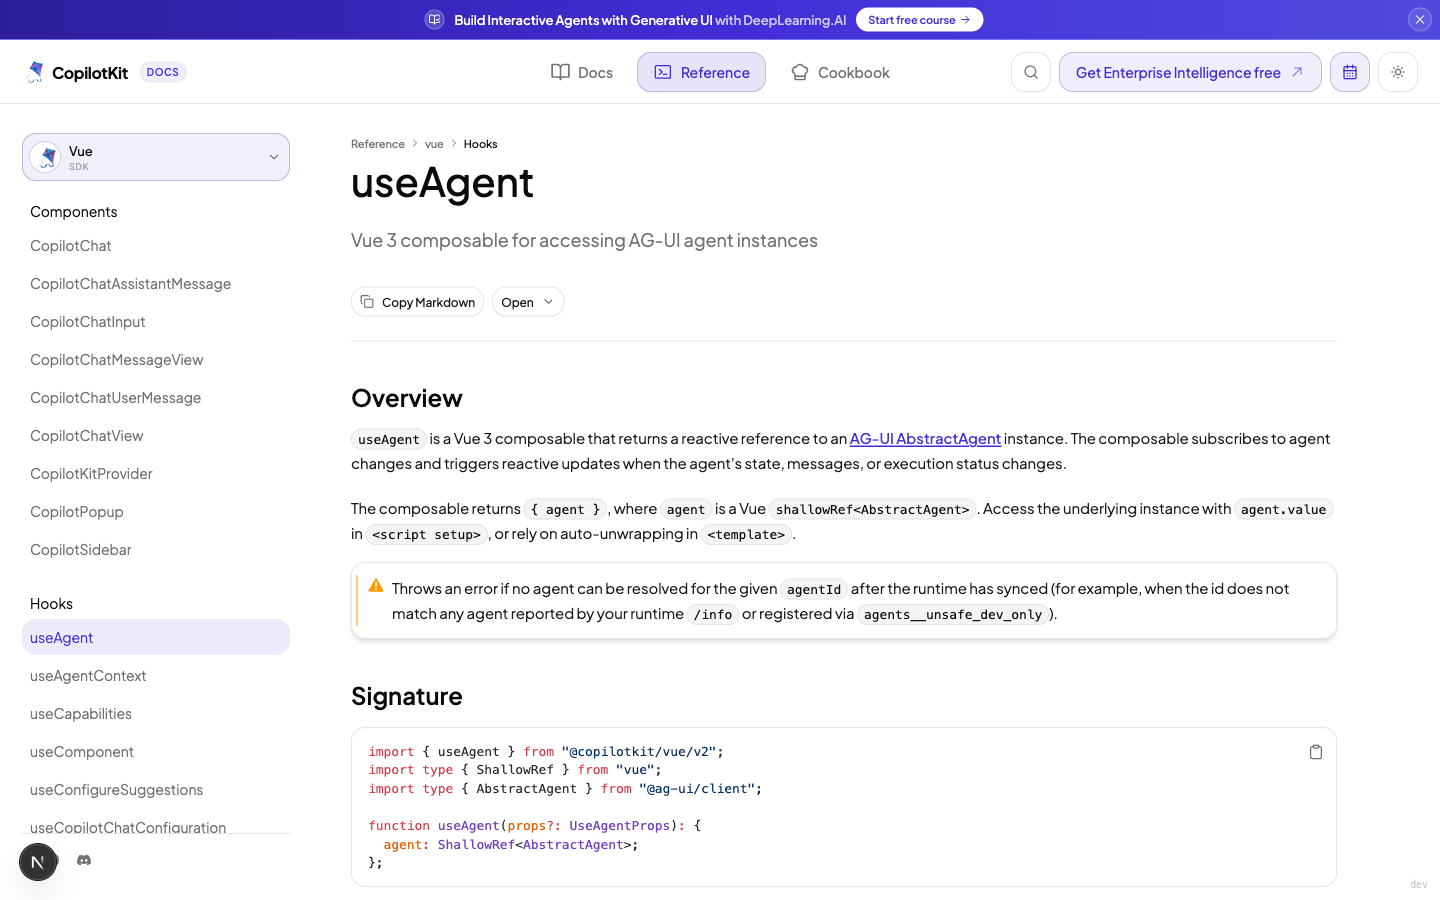This screenshot has width=1440, height=900.
Task: Open search with the magnifier icon
Action: [x=1031, y=72]
